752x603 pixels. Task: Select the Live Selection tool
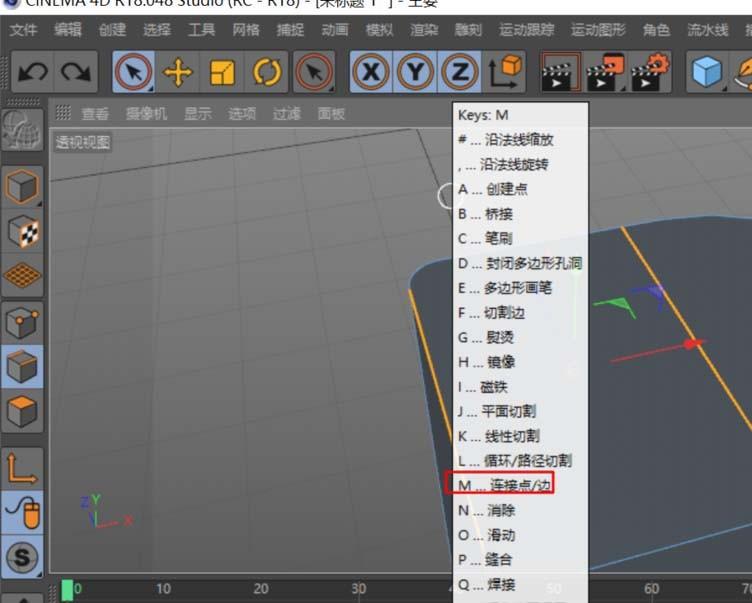tap(133, 72)
